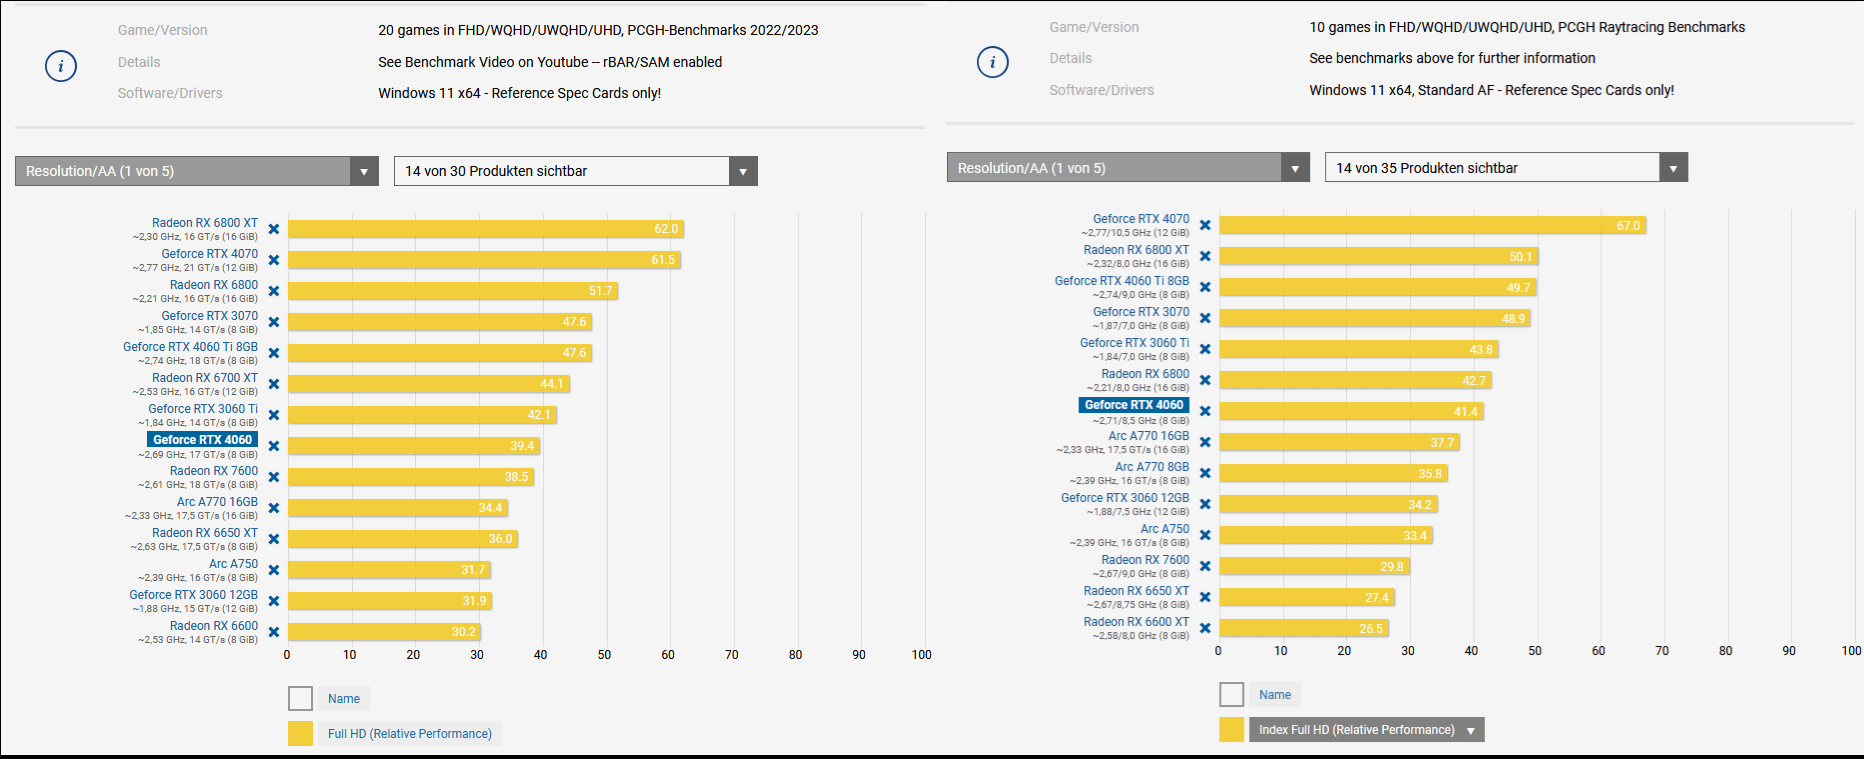Toggle the Name checkbox under left chart
The width and height of the screenshot is (1864, 759).
coord(300,698)
